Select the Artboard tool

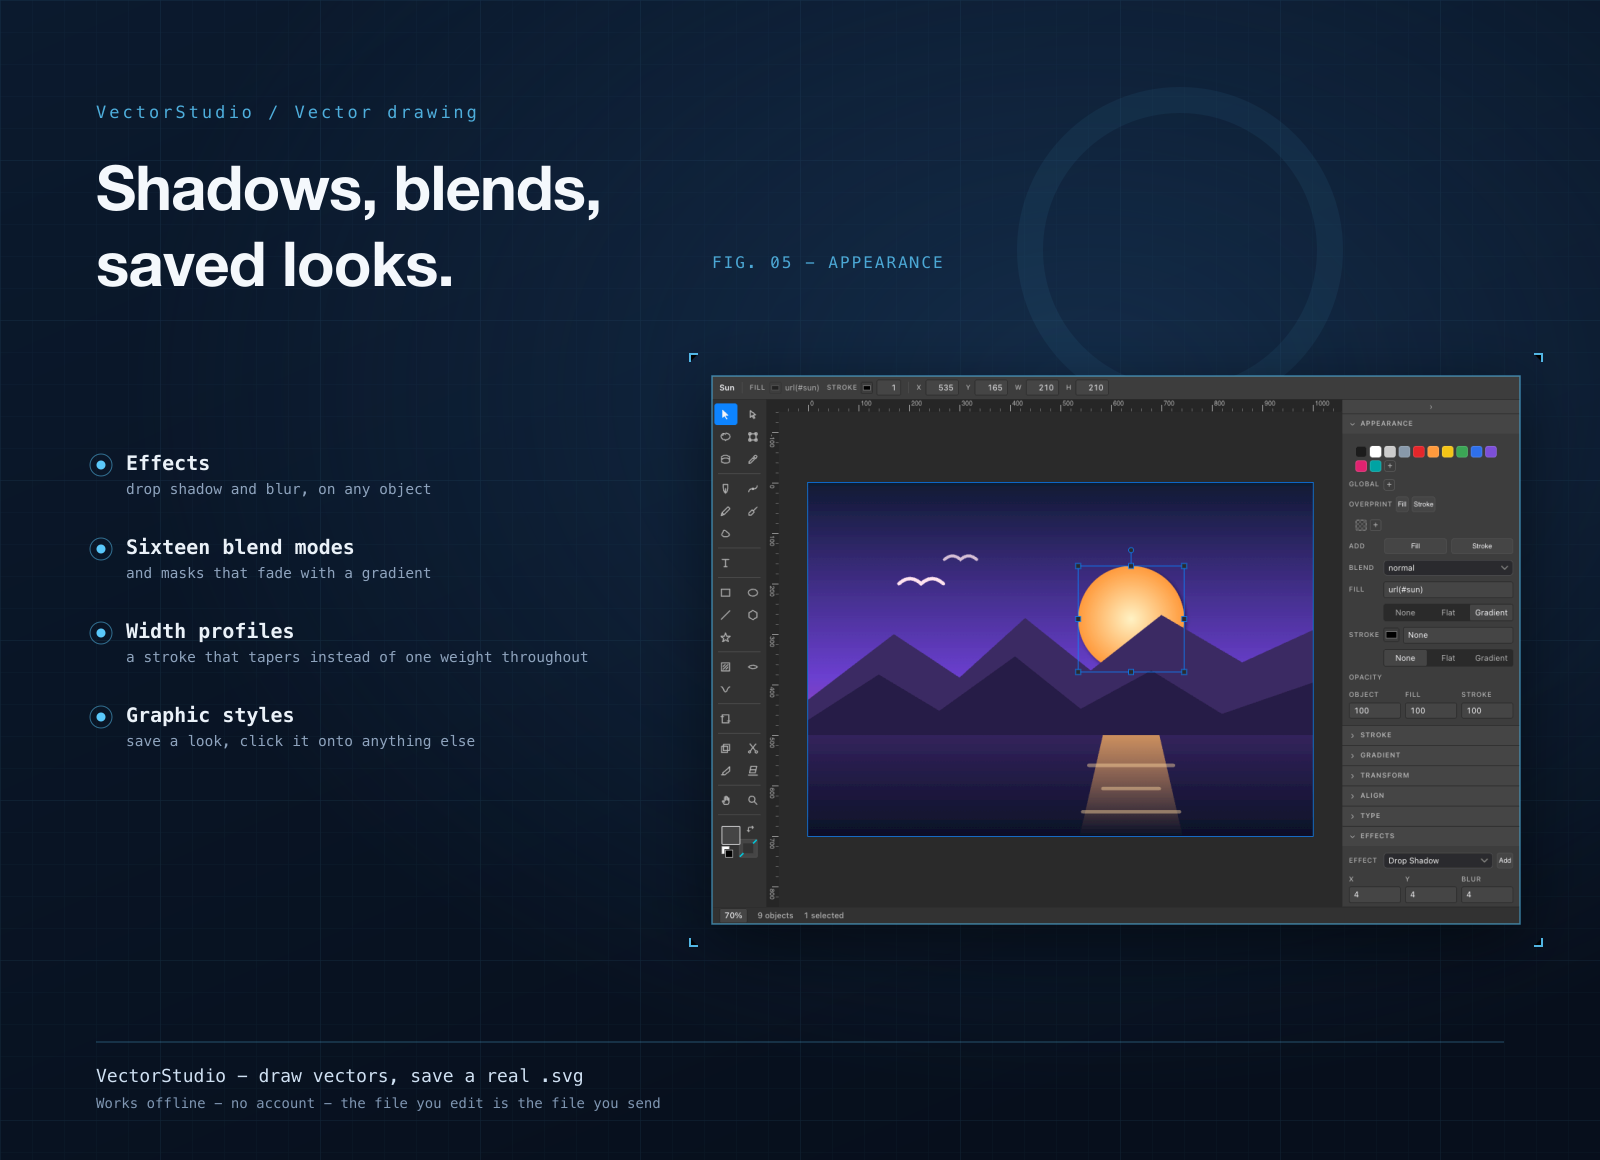tap(725, 719)
